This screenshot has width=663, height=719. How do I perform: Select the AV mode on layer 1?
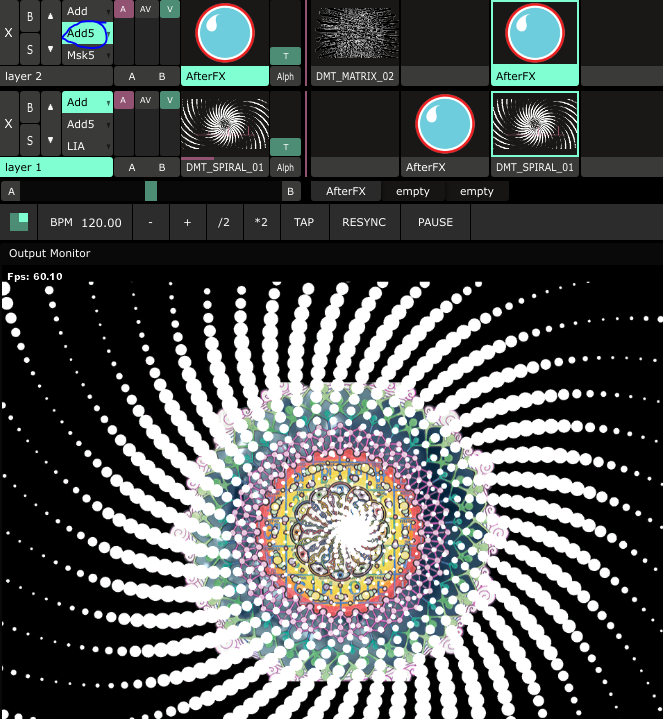[x=146, y=100]
